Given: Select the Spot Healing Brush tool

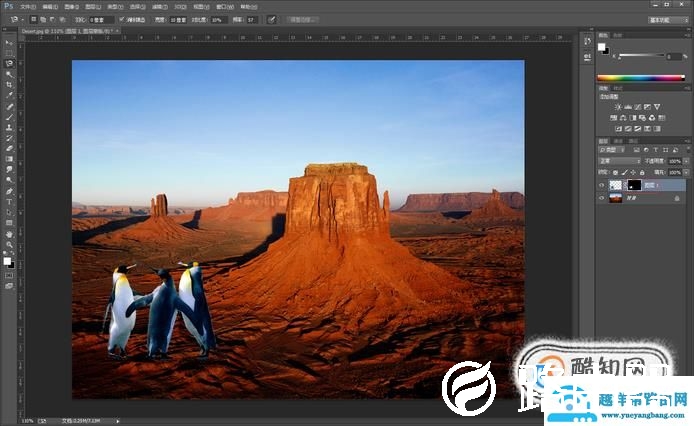Looking at the screenshot, I should click(x=9, y=107).
